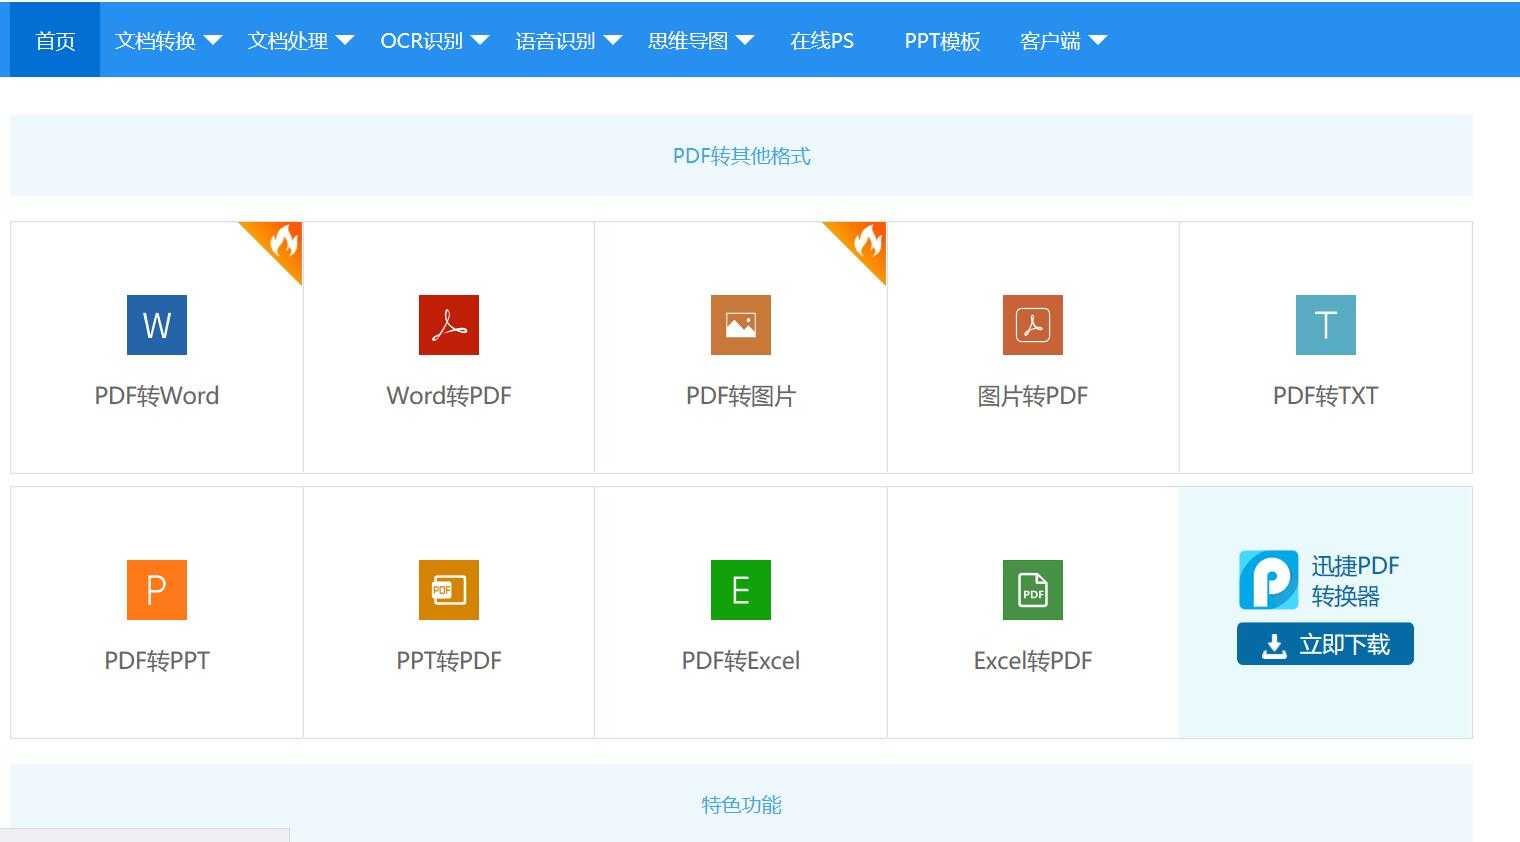The width and height of the screenshot is (1520, 842).
Task: Open the Word转PDF text link
Action: [x=449, y=396]
